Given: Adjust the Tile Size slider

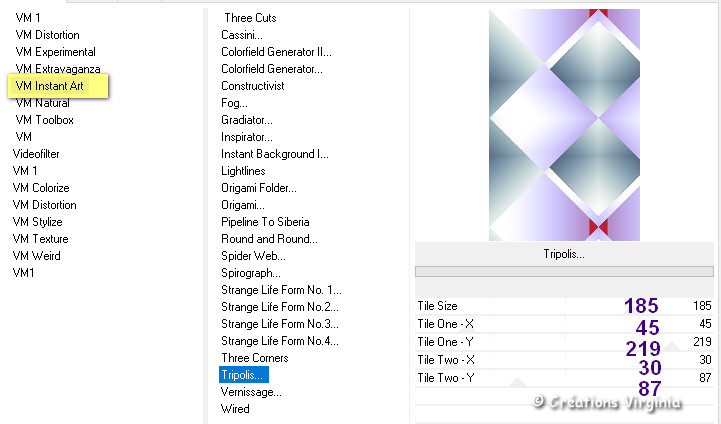Looking at the screenshot, I should click(x=564, y=306).
